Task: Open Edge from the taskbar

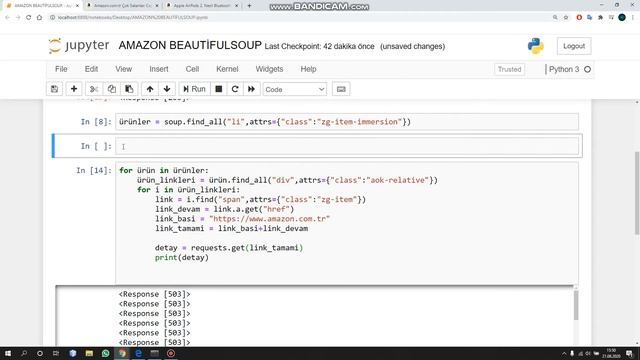Action: (x=138, y=353)
